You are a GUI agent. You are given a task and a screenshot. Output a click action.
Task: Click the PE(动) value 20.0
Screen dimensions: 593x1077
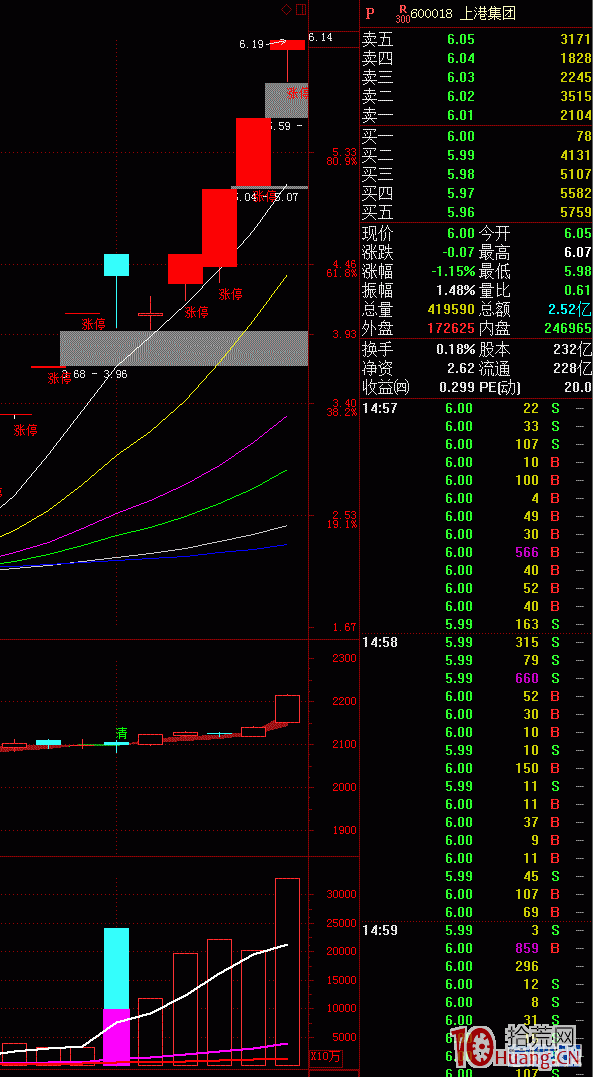pyautogui.click(x=577, y=387)
